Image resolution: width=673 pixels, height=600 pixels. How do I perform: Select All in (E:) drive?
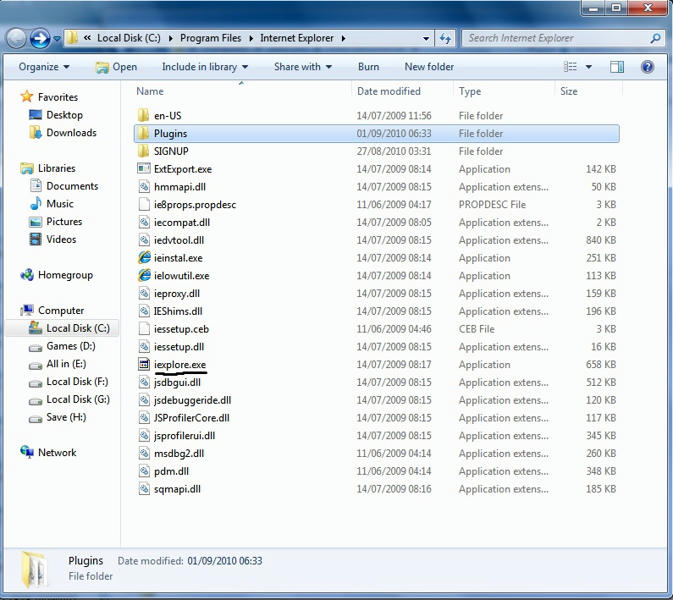66,364
